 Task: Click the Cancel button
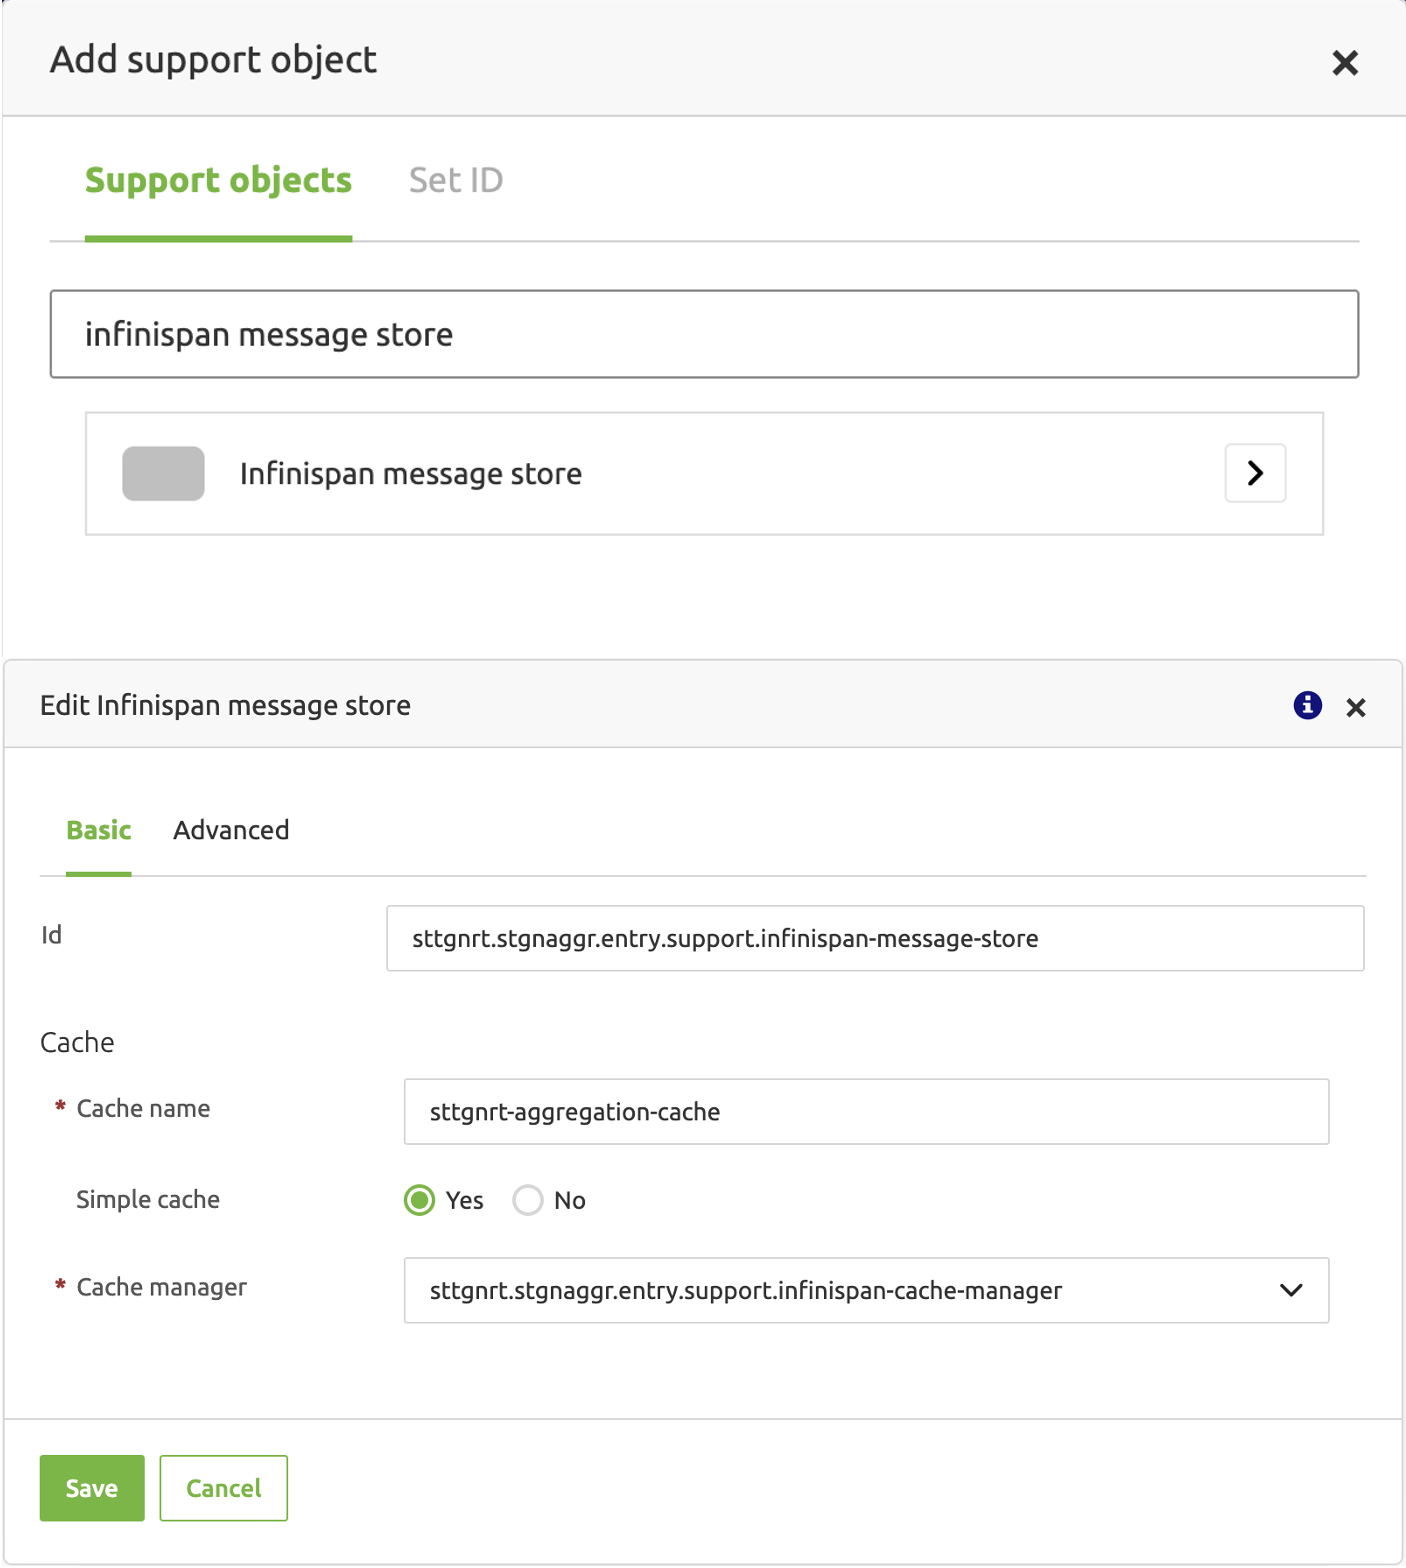coord(224,1488)
